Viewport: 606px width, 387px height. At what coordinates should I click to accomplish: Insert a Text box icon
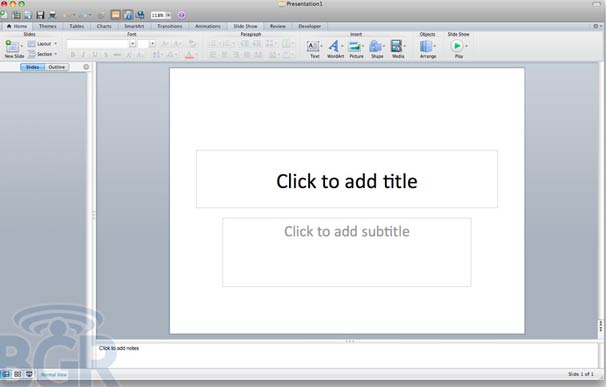pos(312,46)
